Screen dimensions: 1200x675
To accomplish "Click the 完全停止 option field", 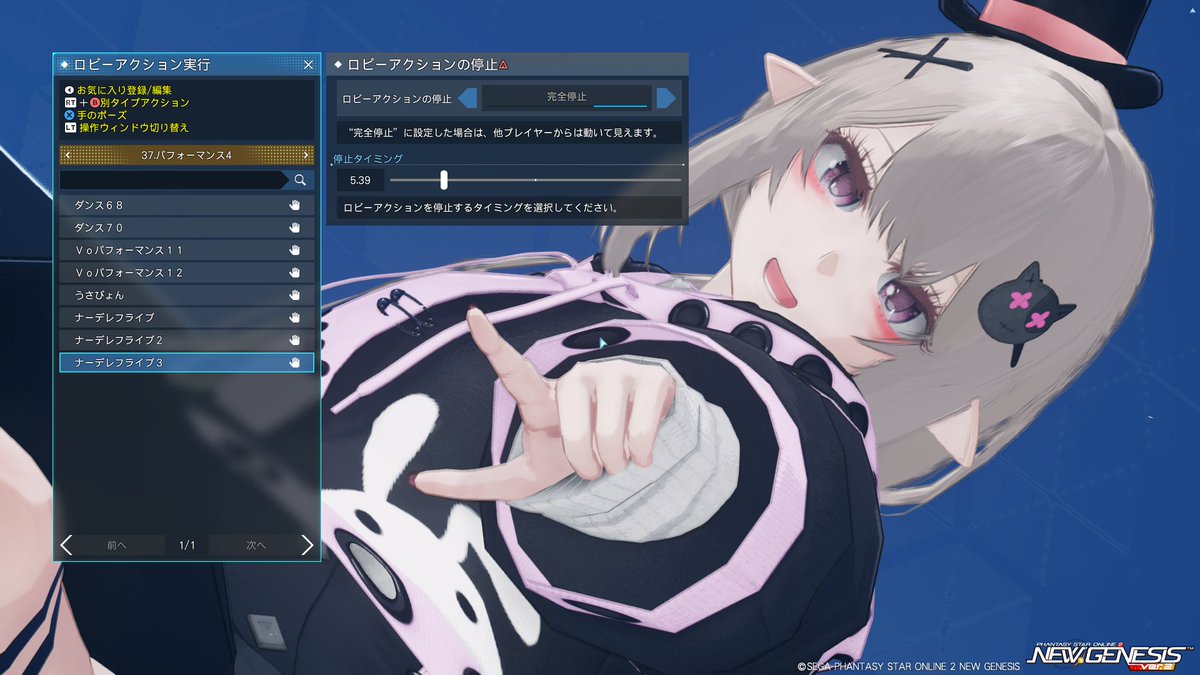I will pyautogui.click(x=567, y=98).
